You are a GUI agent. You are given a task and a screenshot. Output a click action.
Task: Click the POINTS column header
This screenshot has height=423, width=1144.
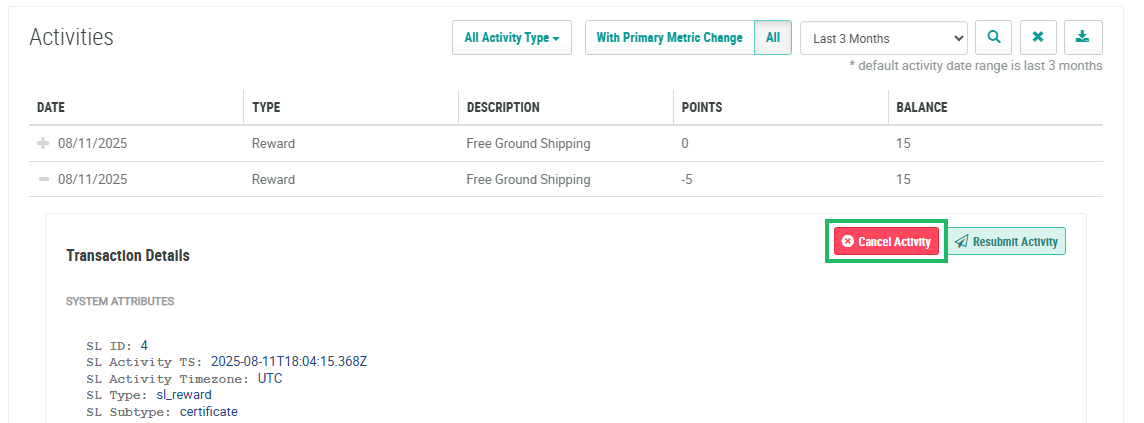point(702,107)
